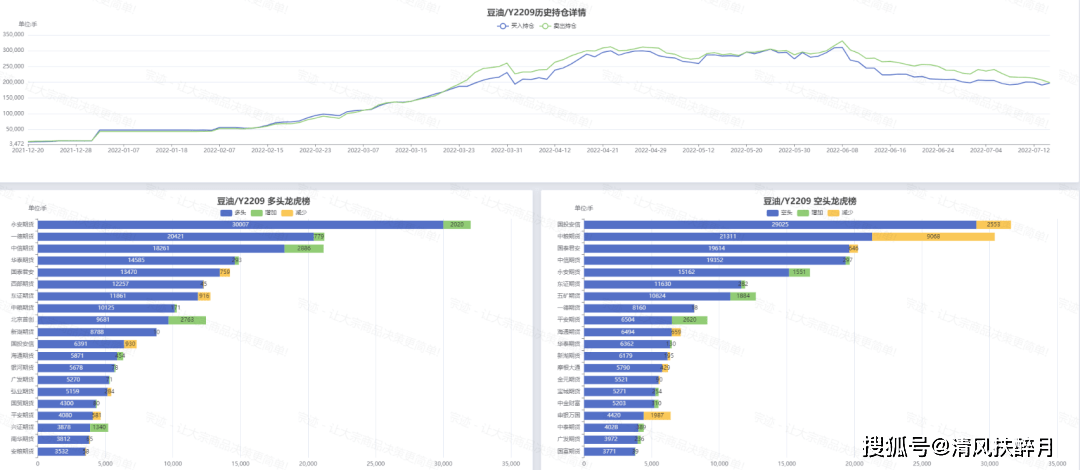The width and height of the screenshot is (1080, 470).
Task: Click green 增加 legend icon in 空头龙虎榜
Action: 803,212
